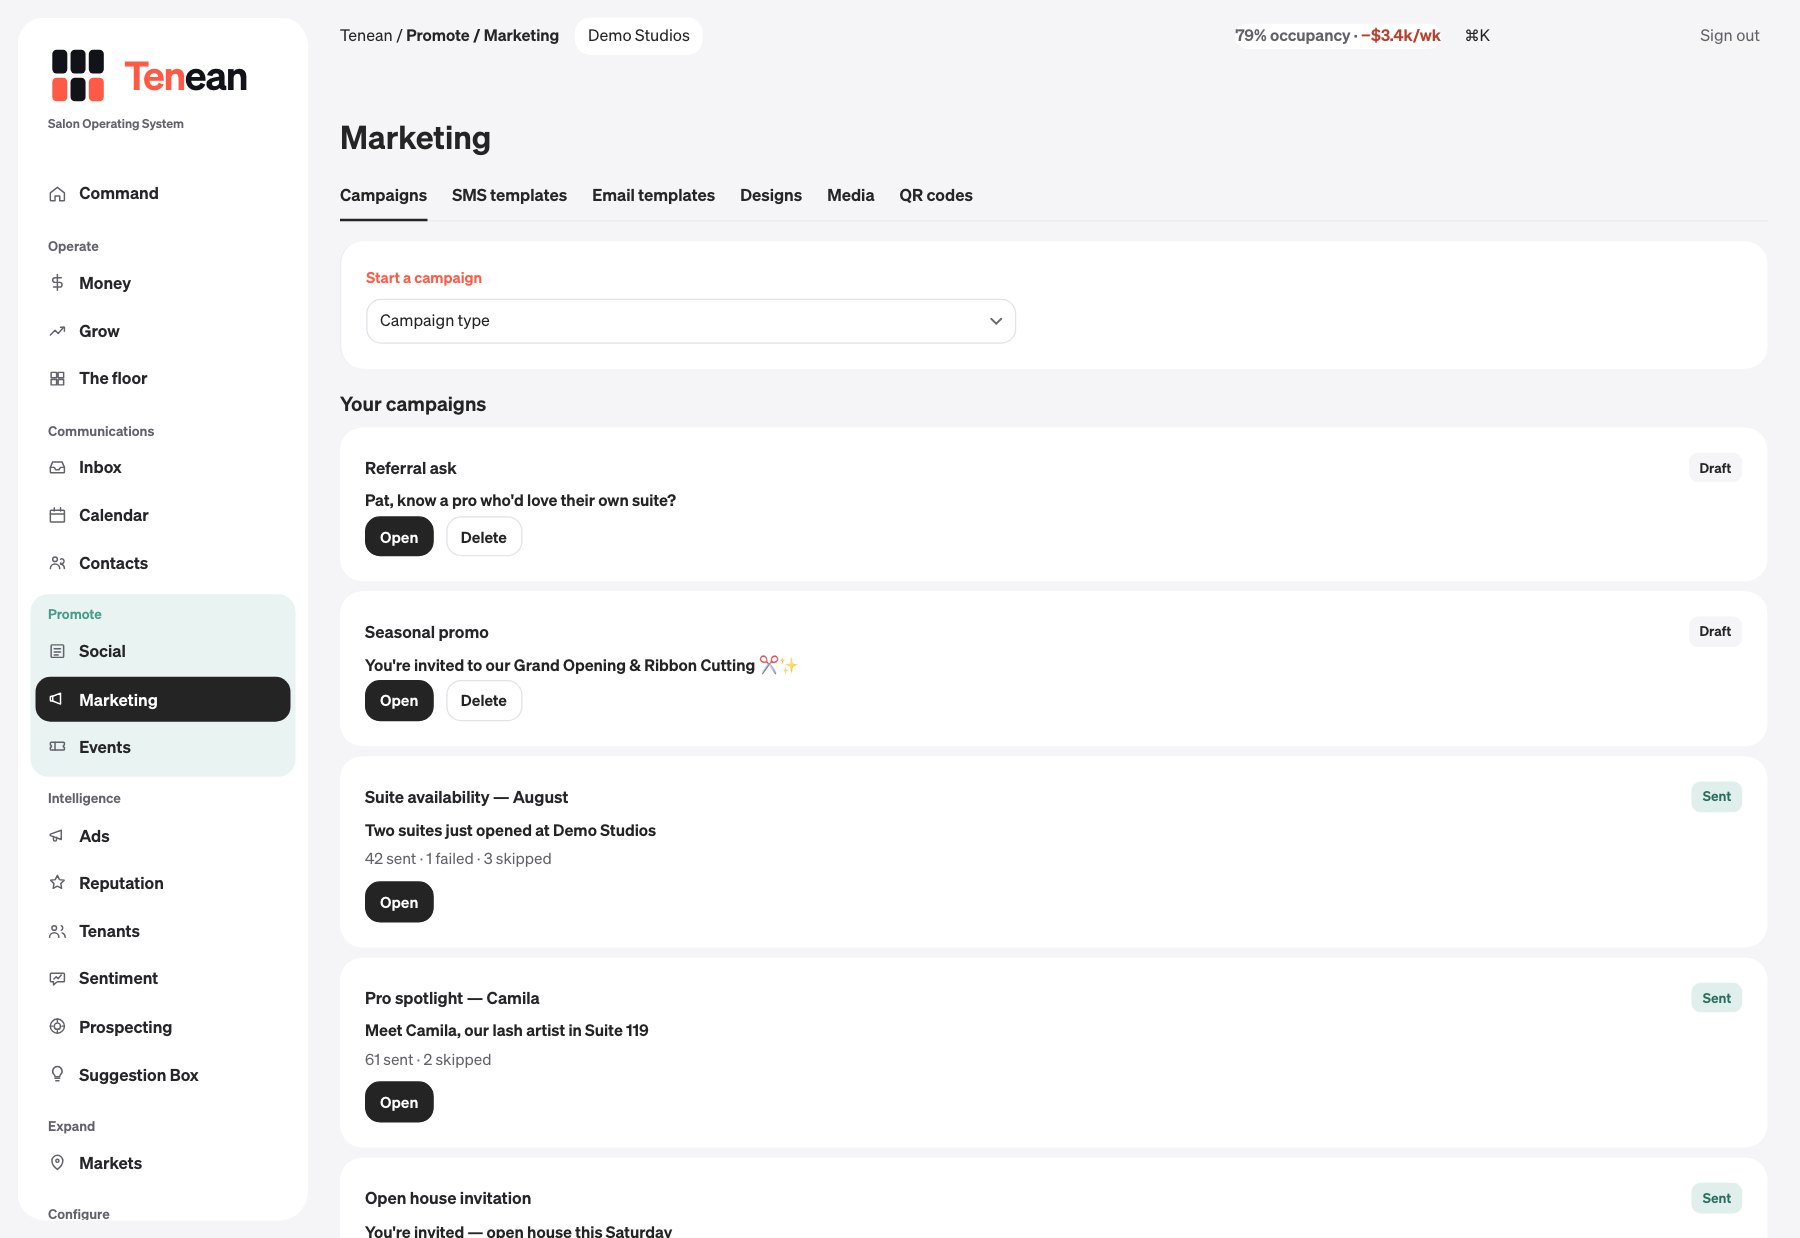Click the '42 sent · 1 failed · 3 skipped' text

(458, 858)
